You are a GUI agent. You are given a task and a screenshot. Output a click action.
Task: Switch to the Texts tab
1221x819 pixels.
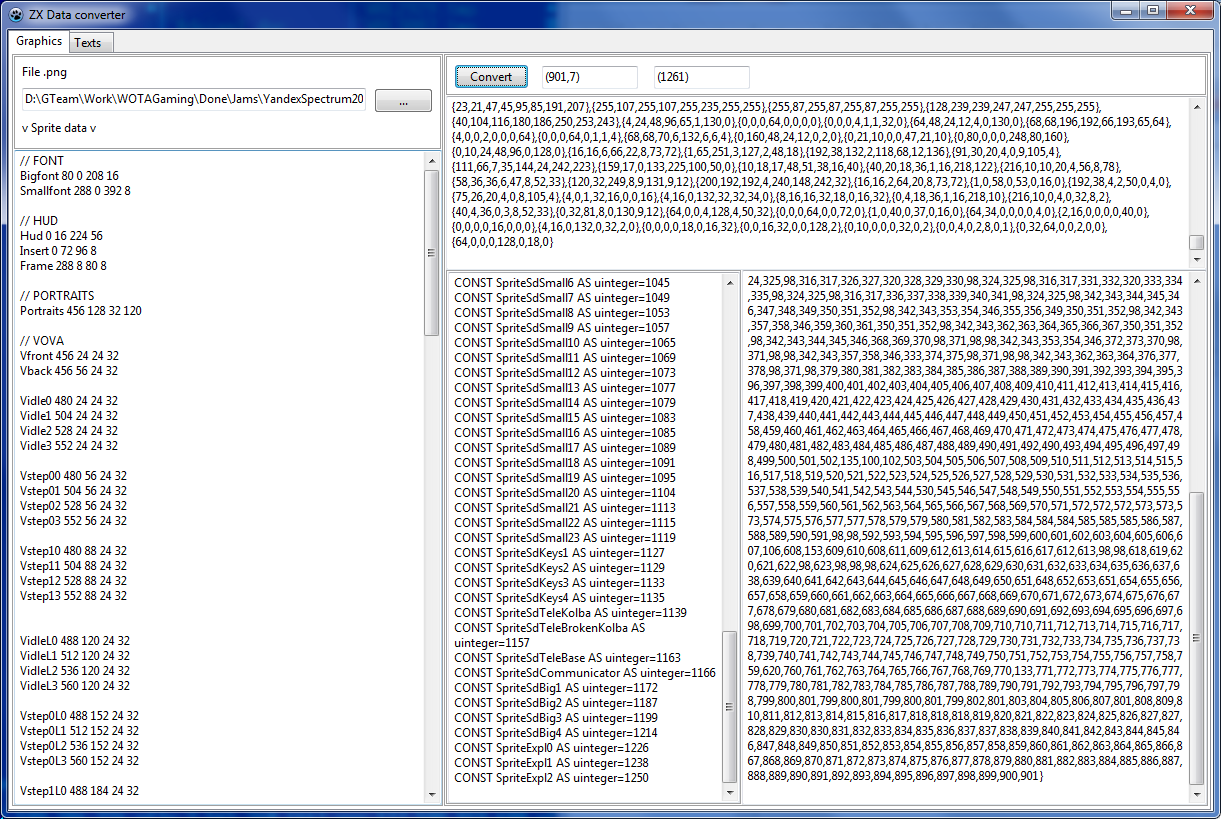tap(88, 42)
